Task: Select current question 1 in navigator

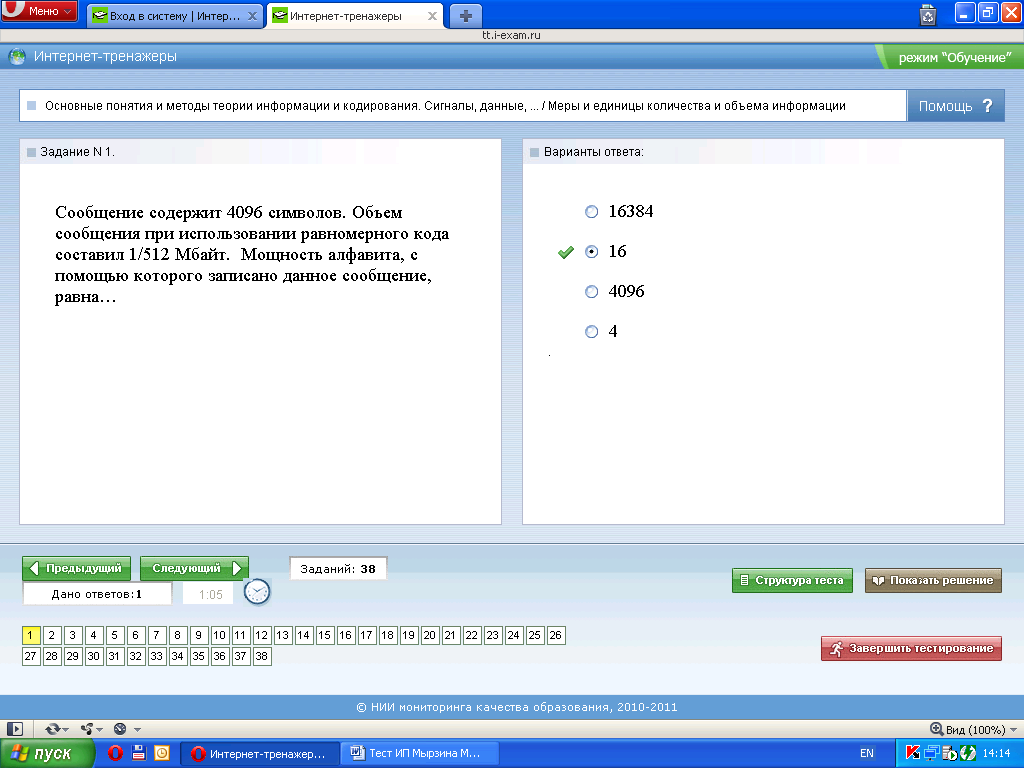Action: click(x=31, y=635)
